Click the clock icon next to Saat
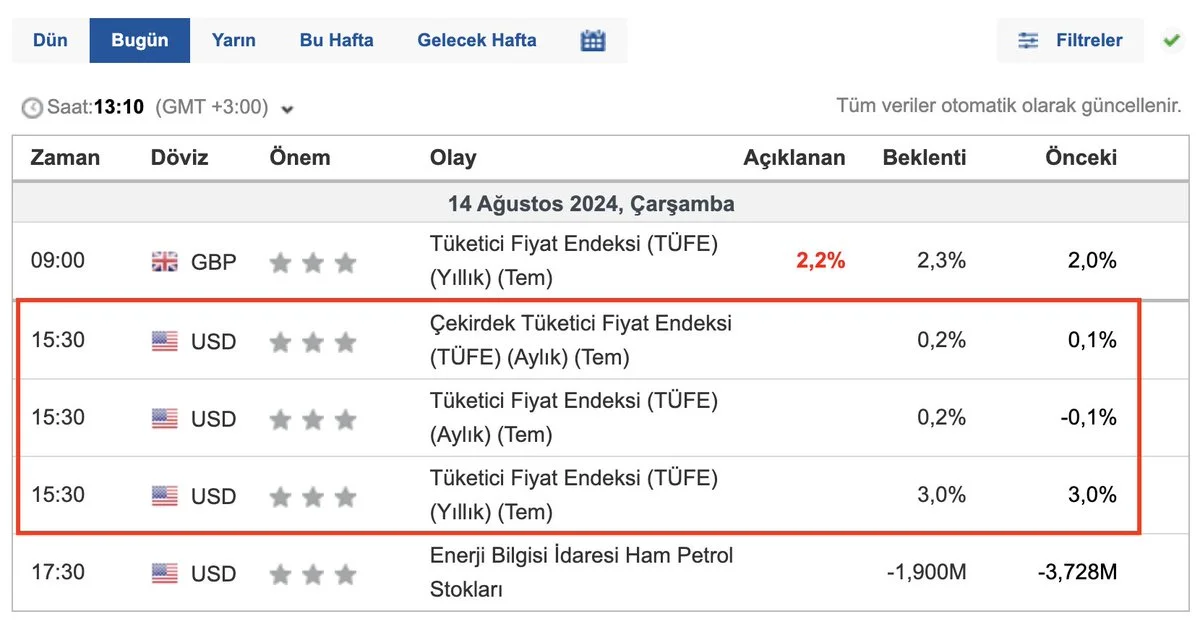Screen dimensions: 1200x635 pyautogui.click(x=32, y=107)
